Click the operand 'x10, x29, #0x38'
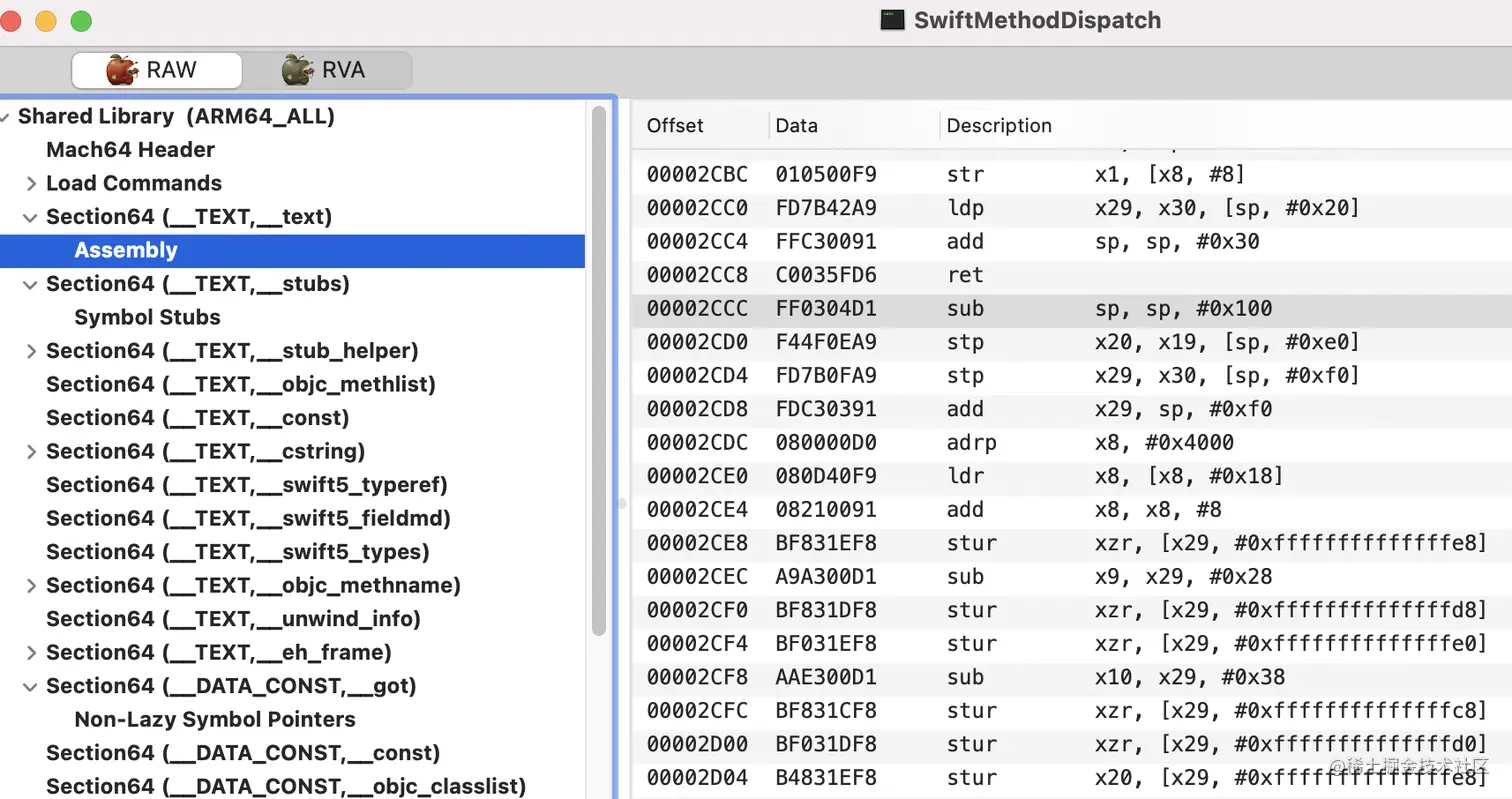The height and width of the screenshot is (799, 1512). coord(1190,678)
